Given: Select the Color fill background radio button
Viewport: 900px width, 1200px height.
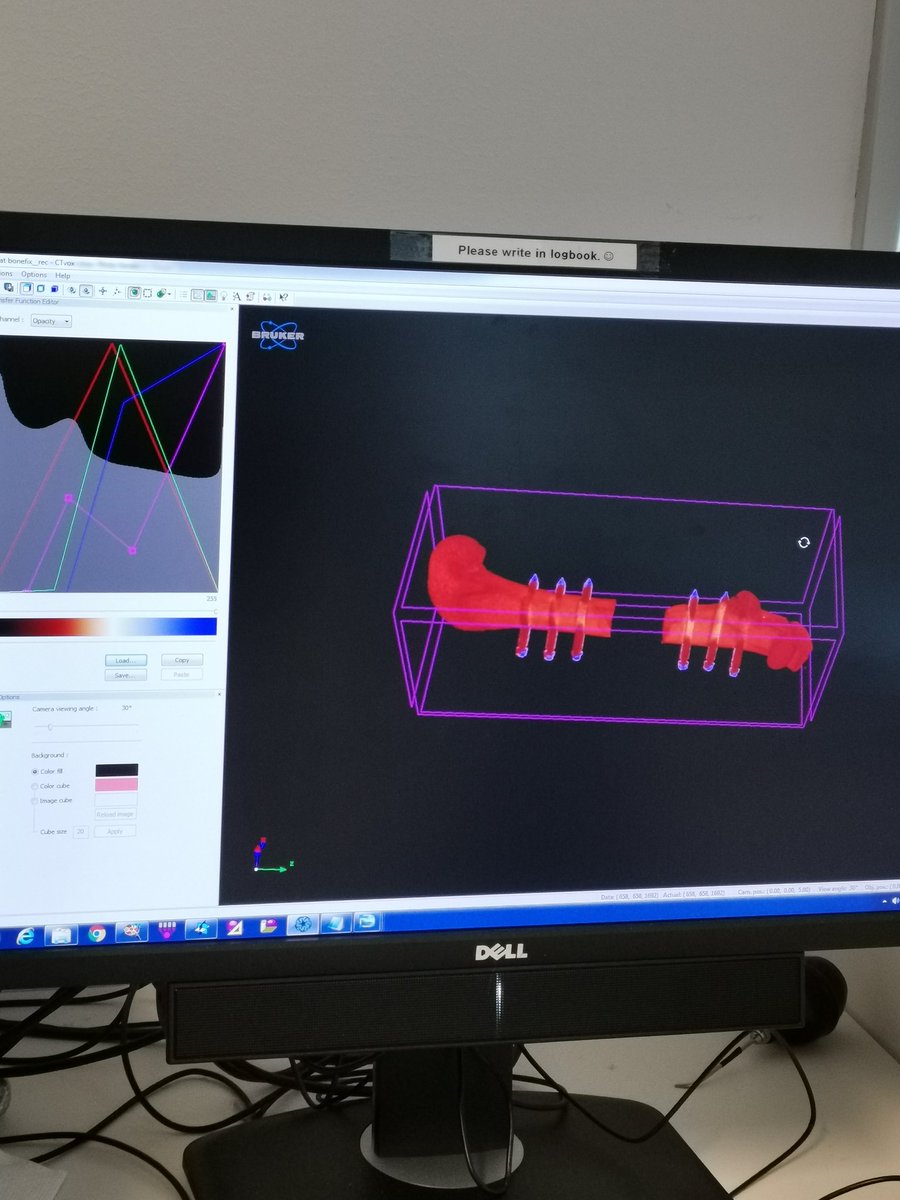Looking at the screenshot, I should click(x=35, y=772).
